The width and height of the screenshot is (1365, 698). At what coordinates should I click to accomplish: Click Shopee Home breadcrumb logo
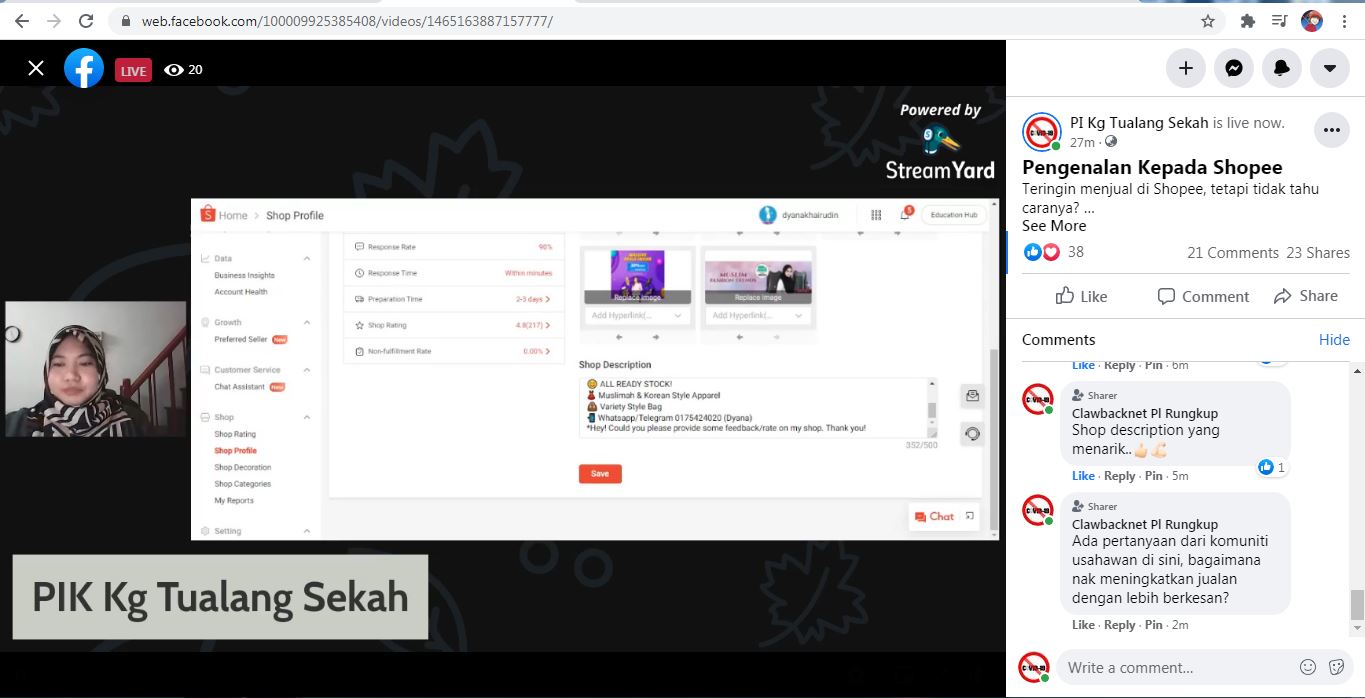(208, 214)
